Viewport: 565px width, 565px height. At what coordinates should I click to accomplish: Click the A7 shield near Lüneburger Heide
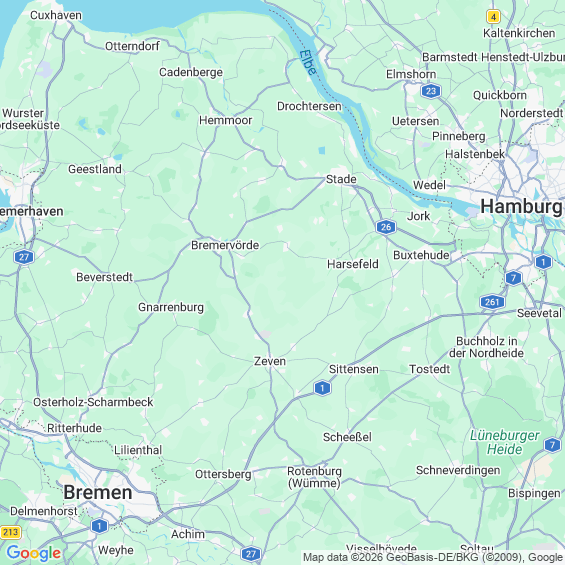point(552,444)
